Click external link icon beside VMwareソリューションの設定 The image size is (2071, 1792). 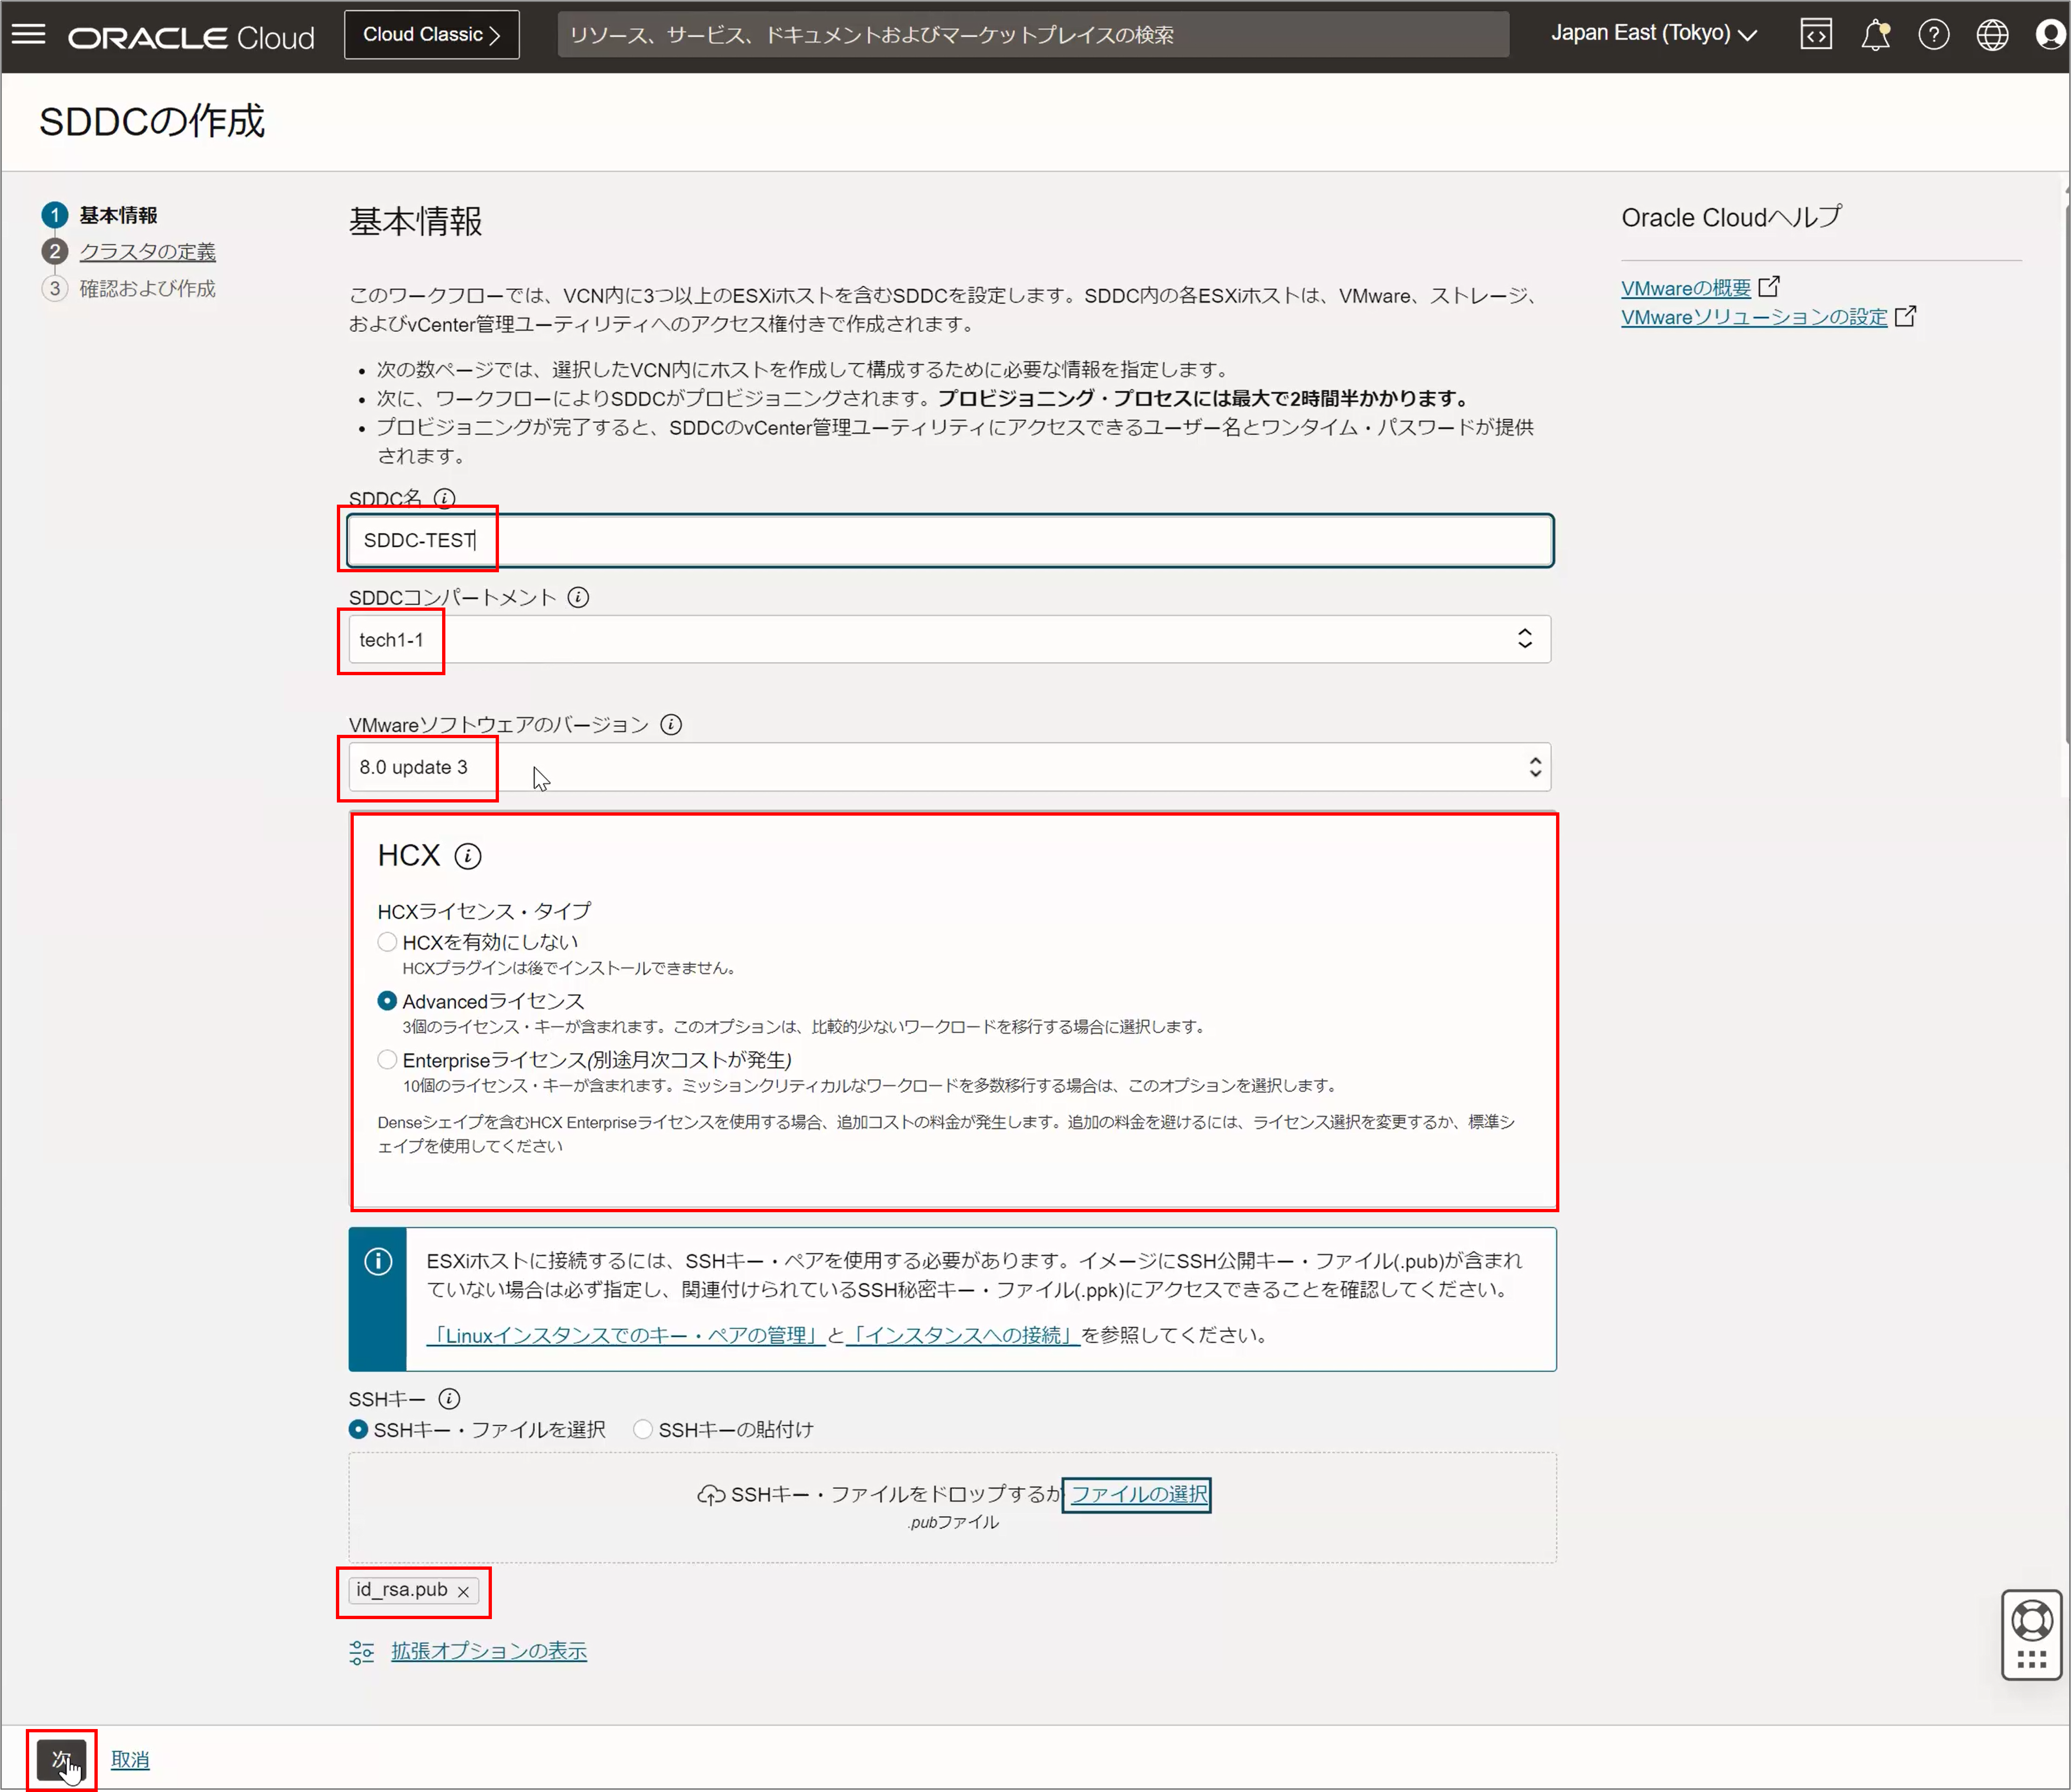(x=1905, y=316)
